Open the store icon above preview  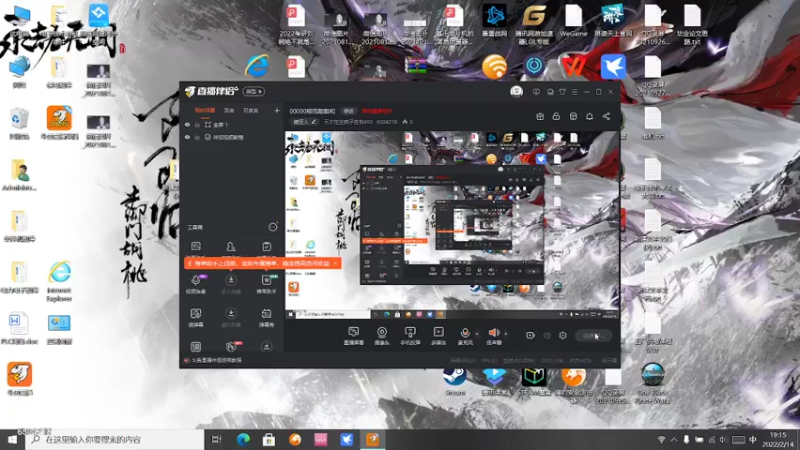573,116
